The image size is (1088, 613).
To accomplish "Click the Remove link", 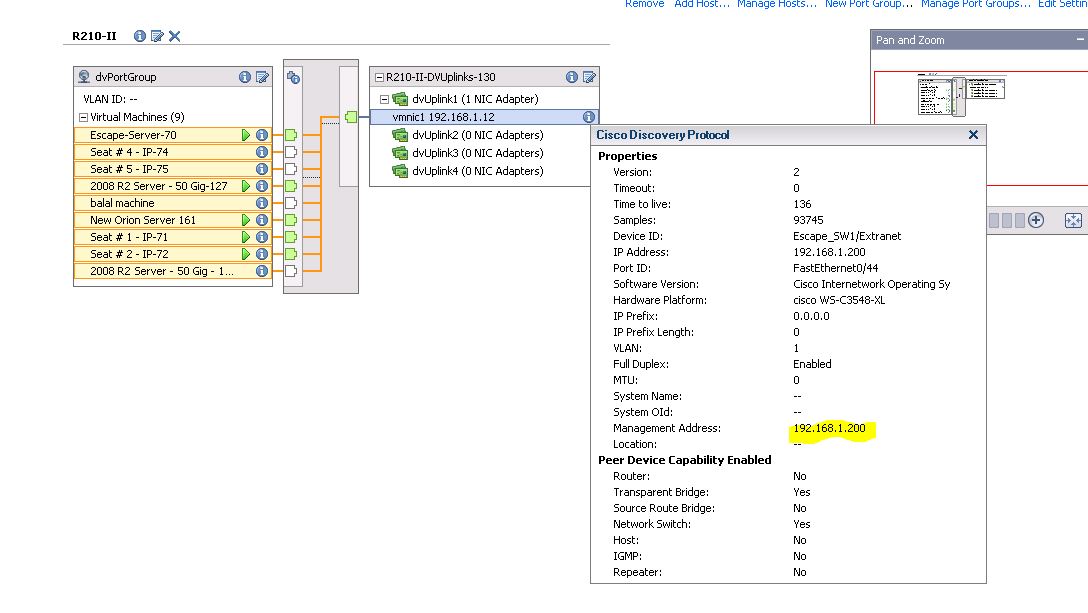I will click(x=645, y=4).
